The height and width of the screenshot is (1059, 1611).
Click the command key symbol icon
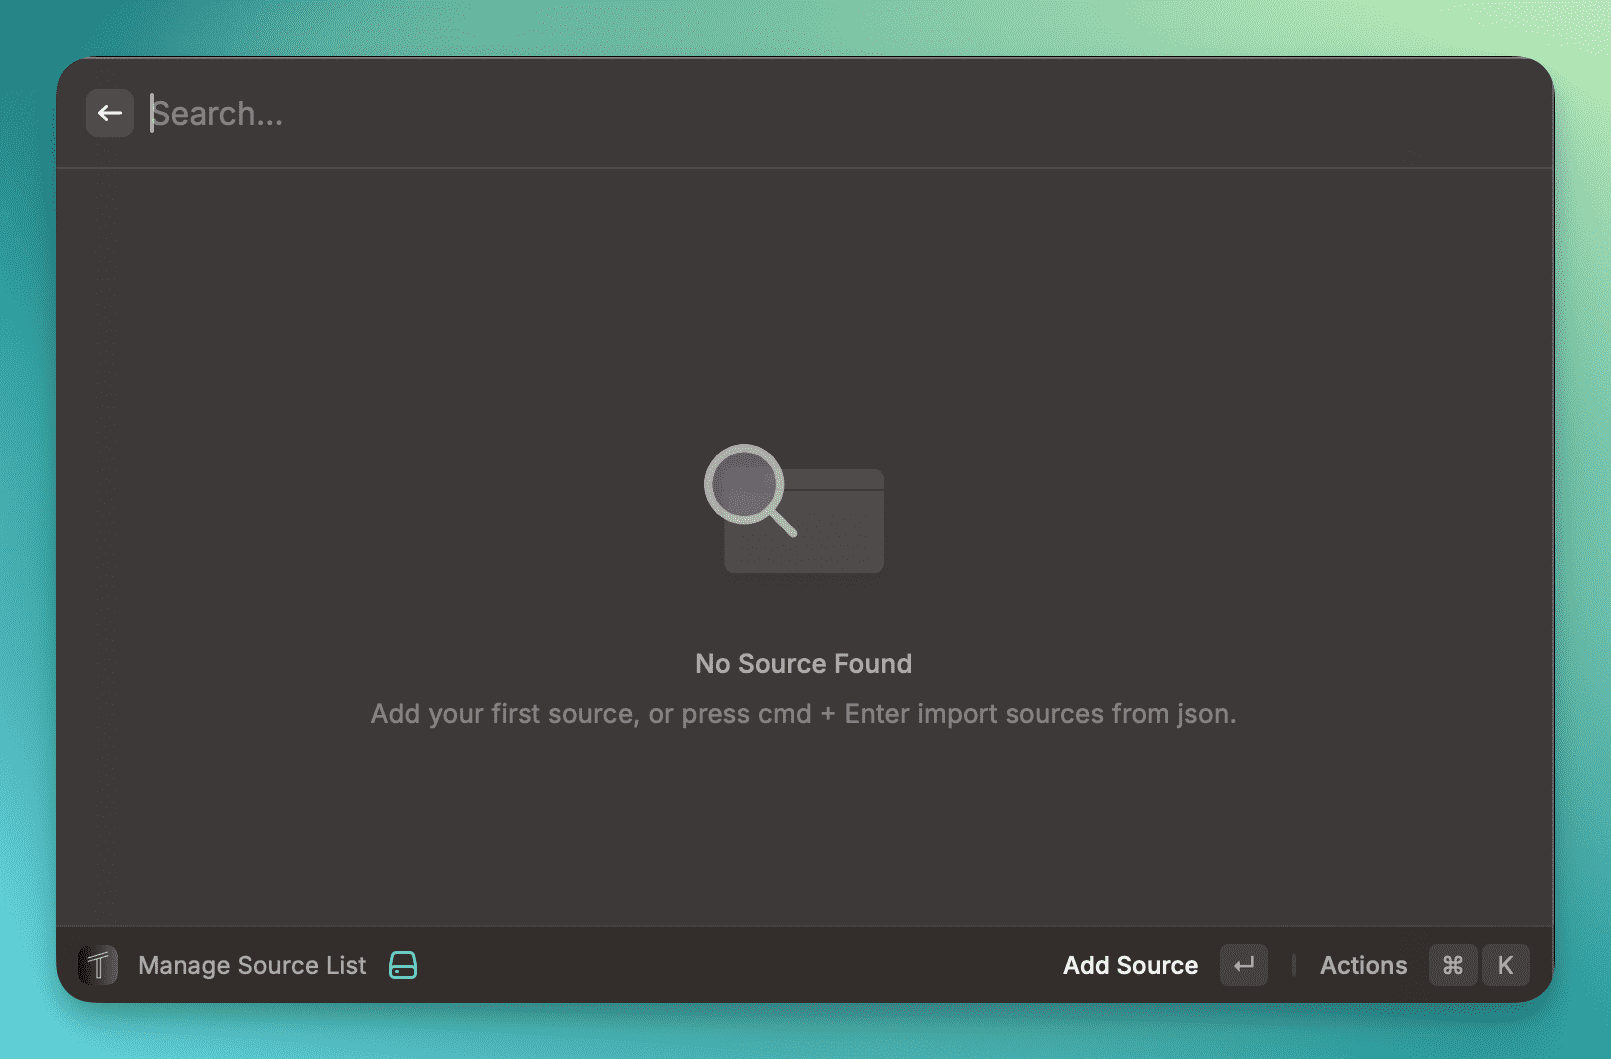(x=1452, y=965)
